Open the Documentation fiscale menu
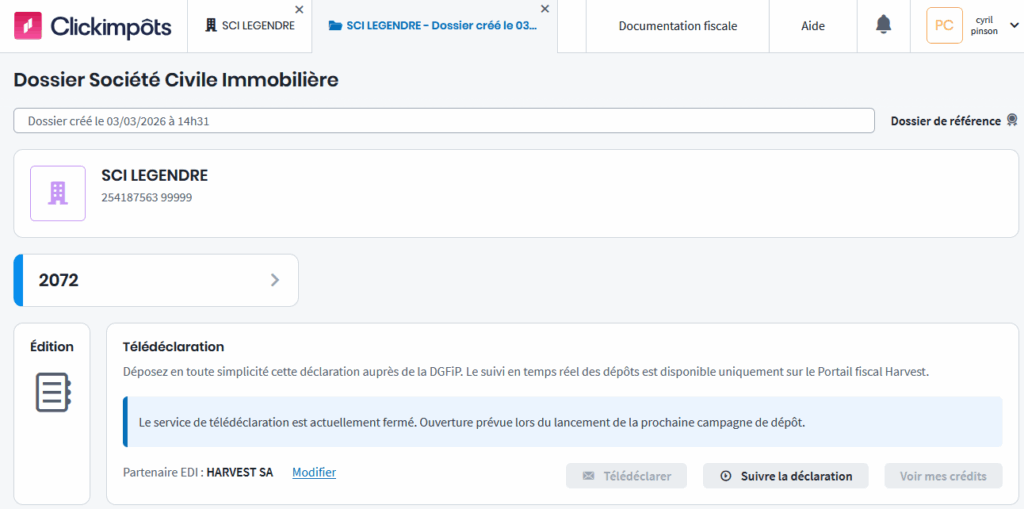The width and height of the screenshot is (1024, 509). tap(677, 26)
